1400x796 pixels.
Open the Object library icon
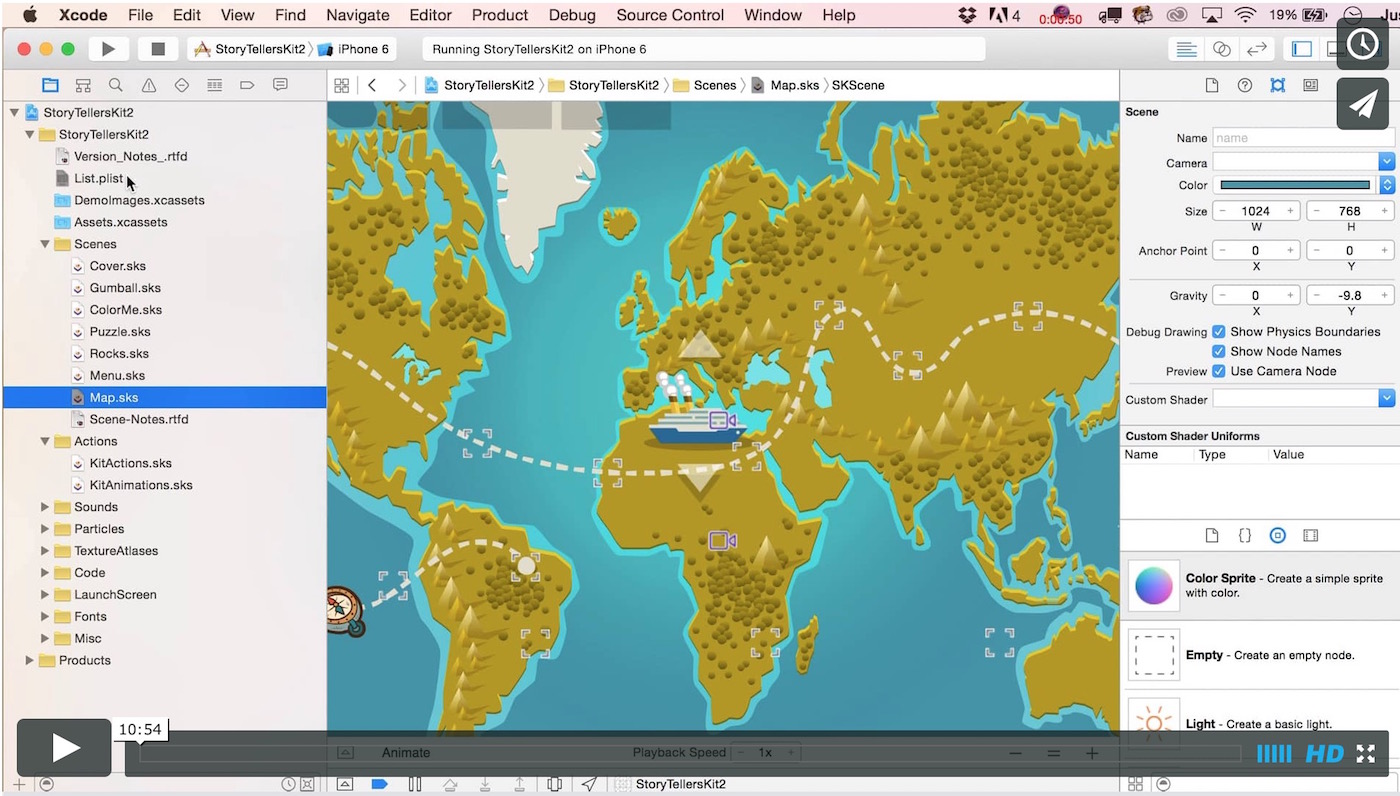coord(1277,536)
